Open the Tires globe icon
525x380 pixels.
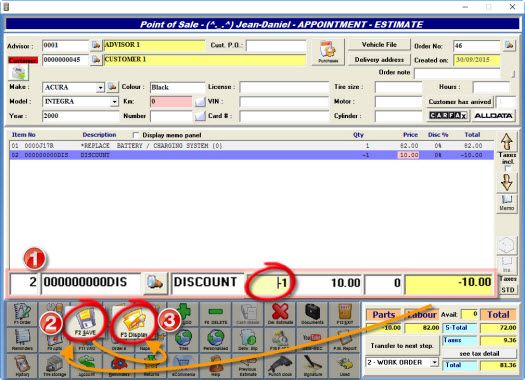point(183,339)
